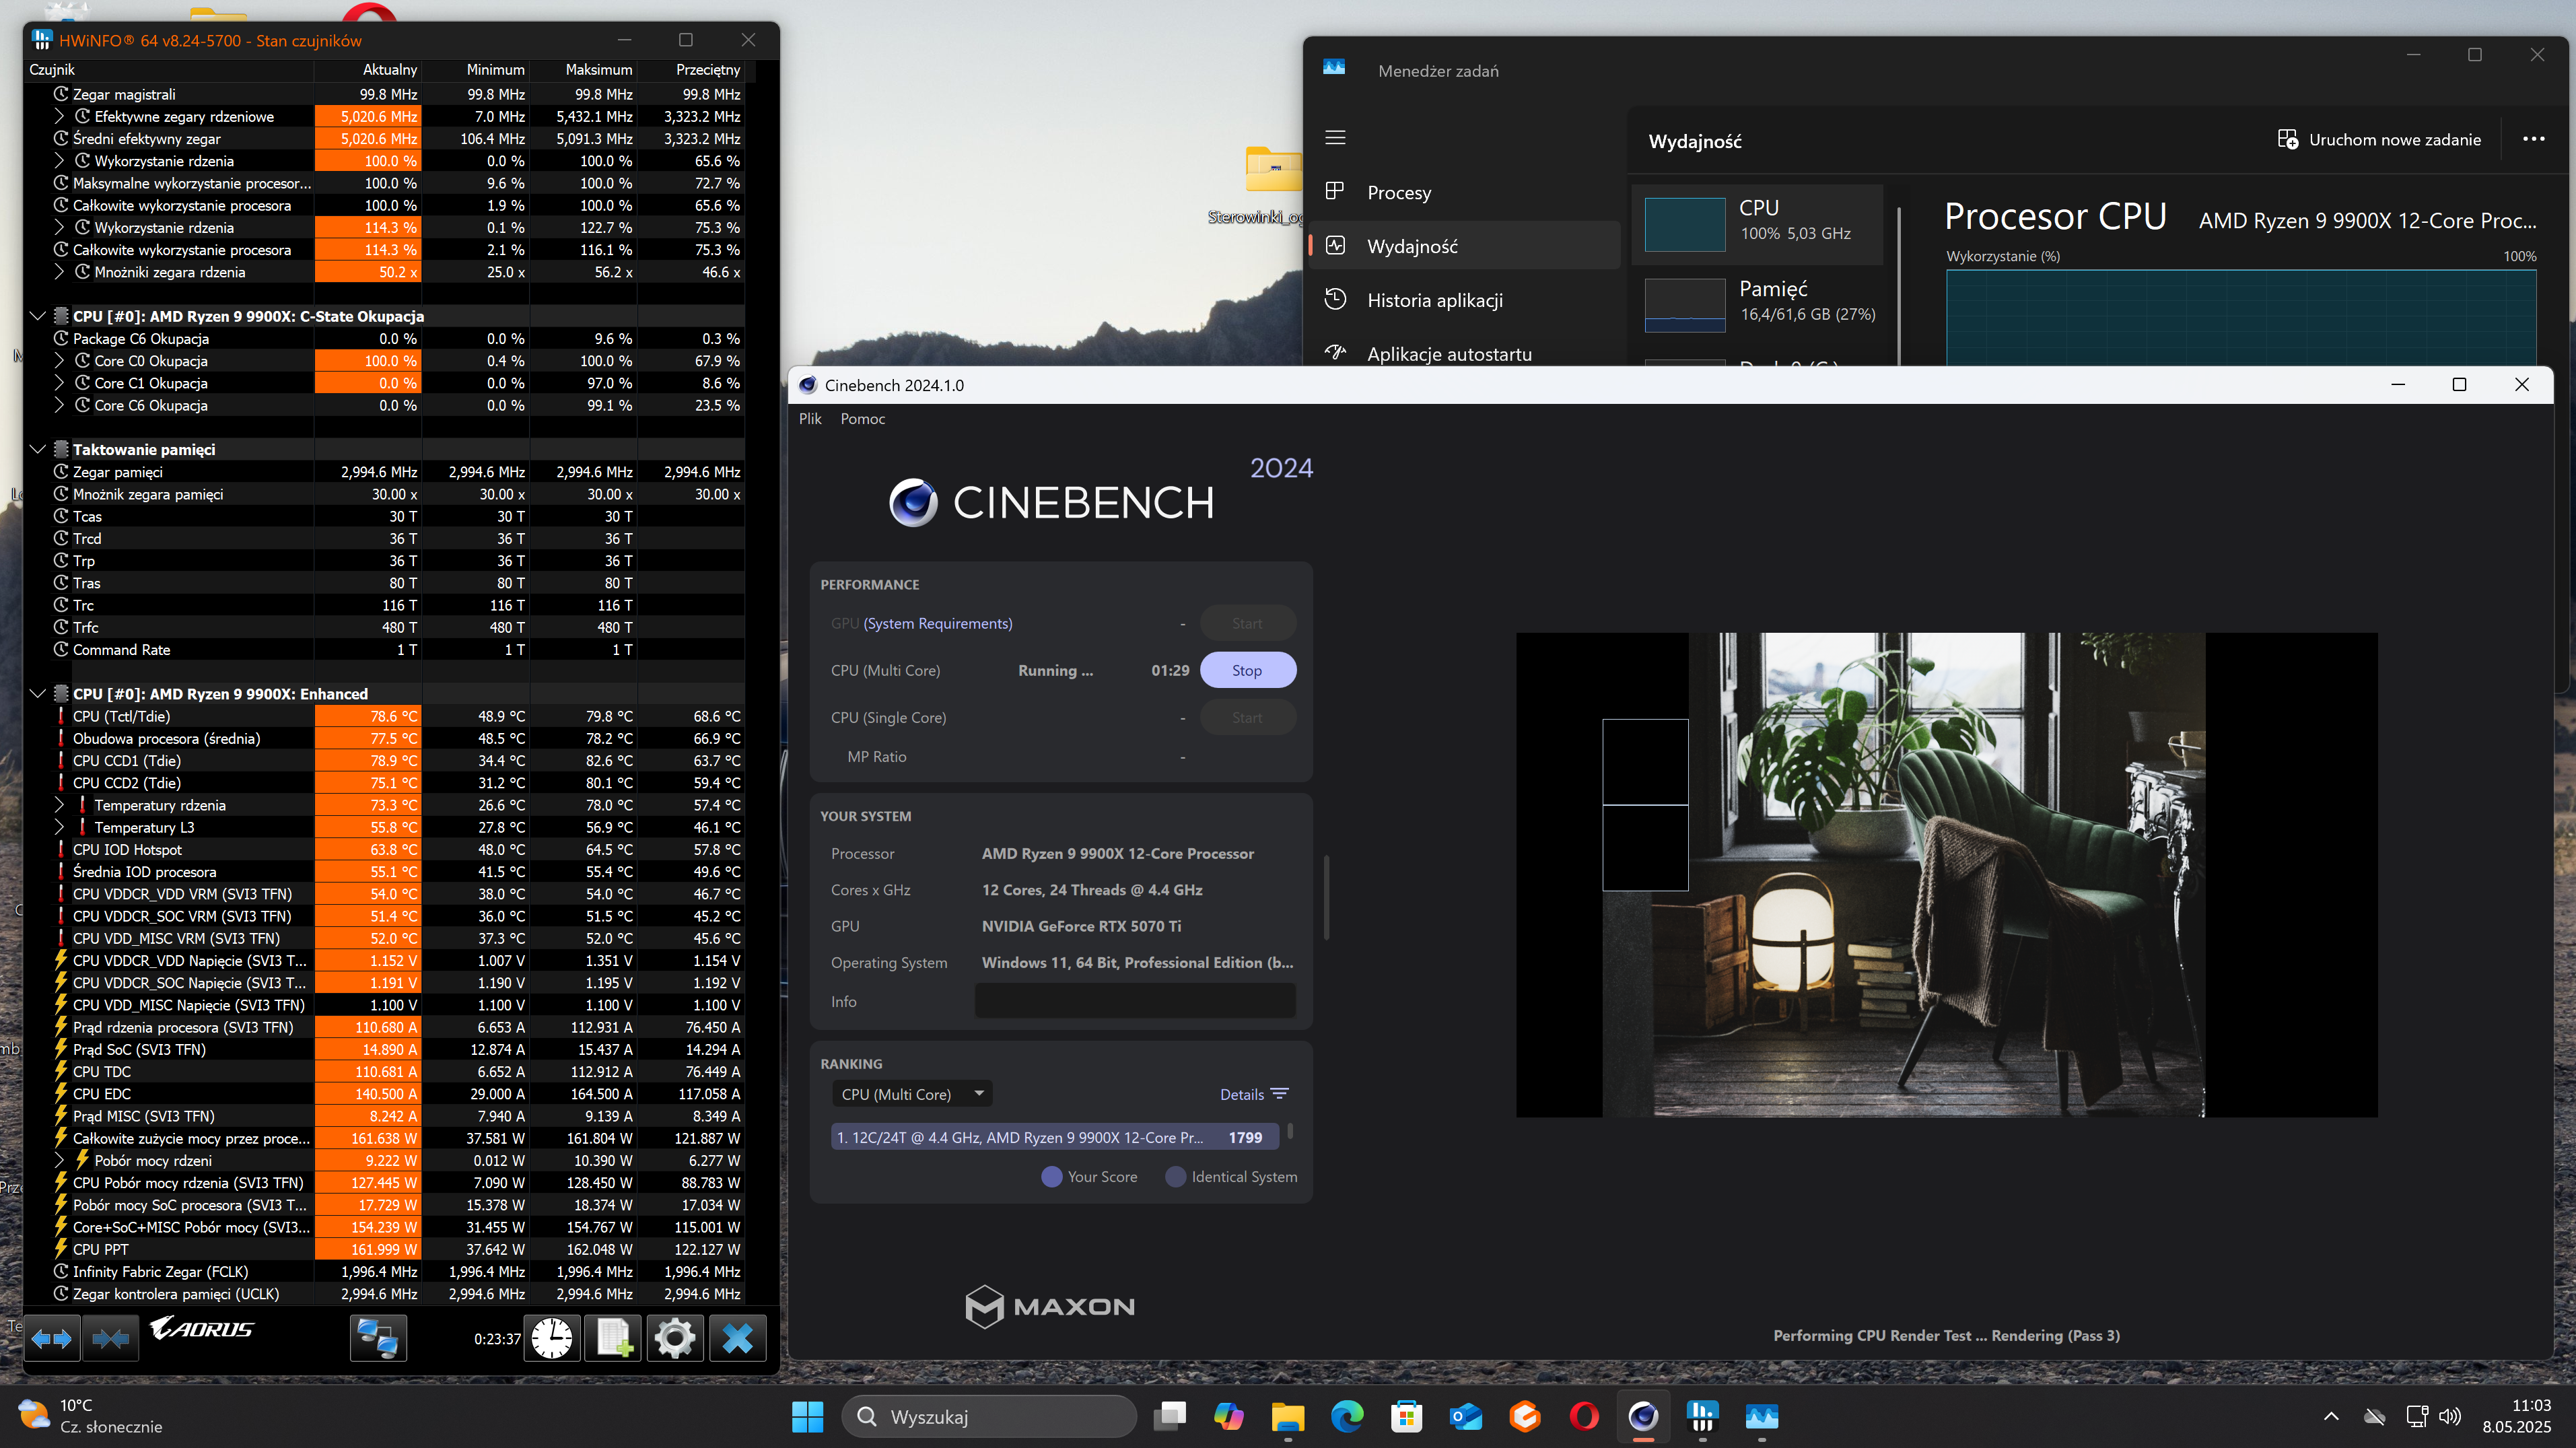Open HWiNFO network monitoring icon
This screenshot has width=2576, height=1448.
point(378,1338)
